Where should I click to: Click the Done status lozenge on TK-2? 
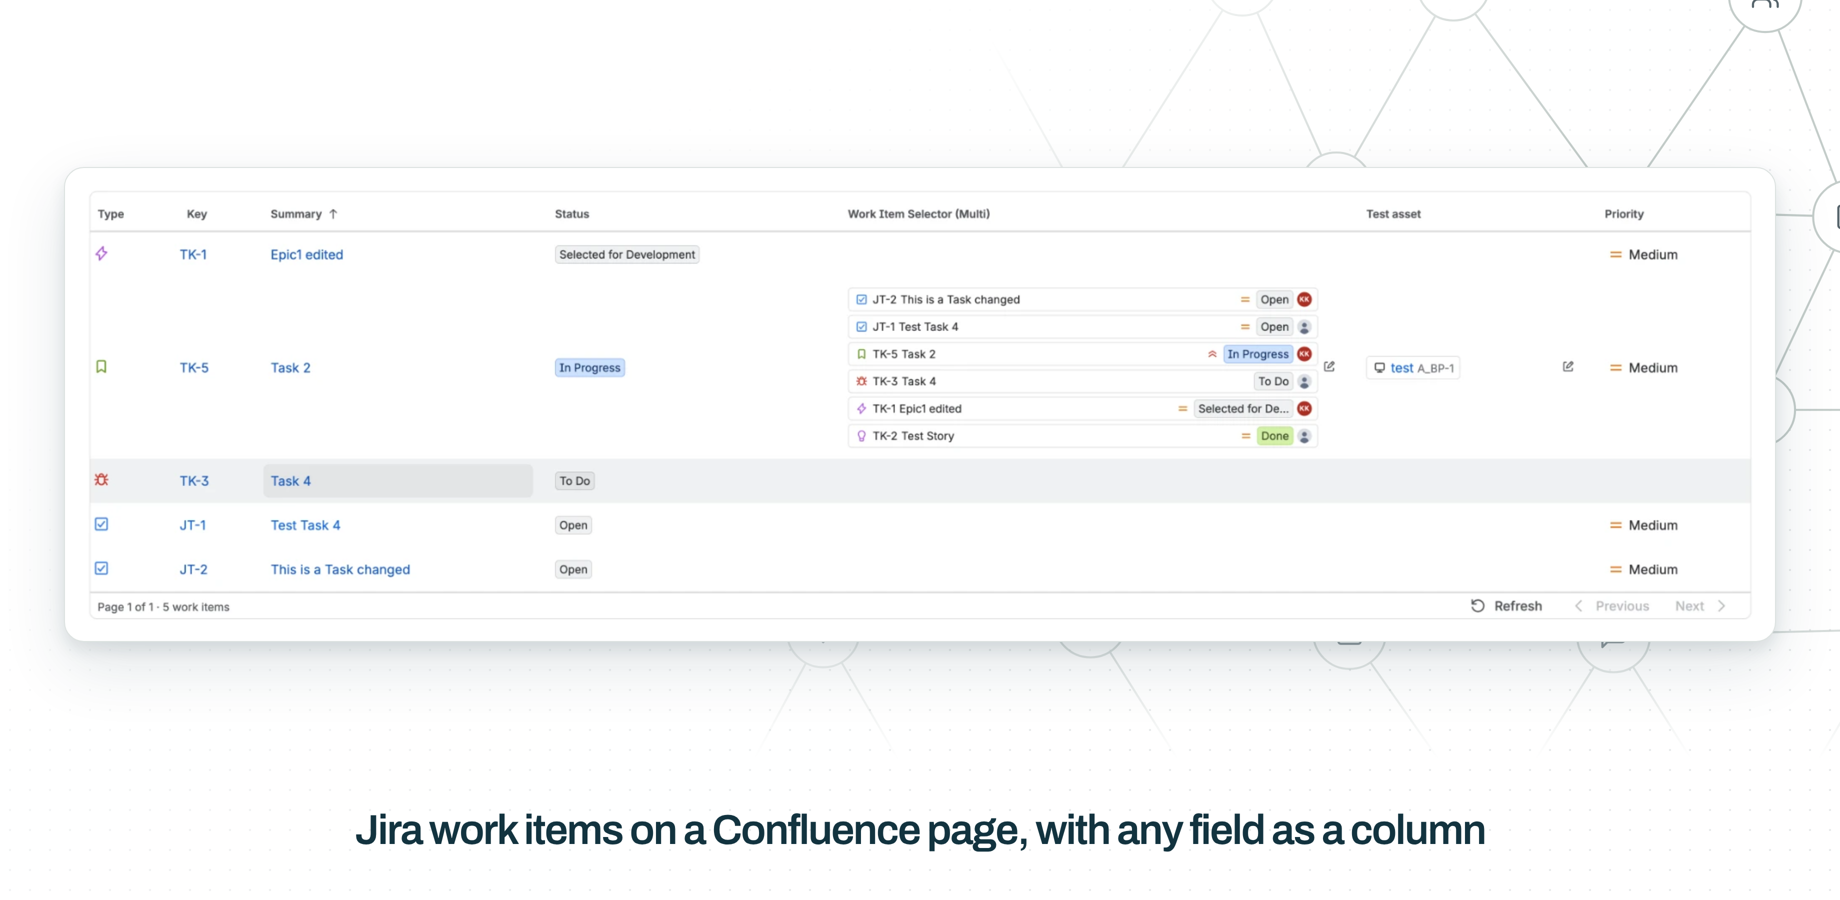coord(1275,436)
